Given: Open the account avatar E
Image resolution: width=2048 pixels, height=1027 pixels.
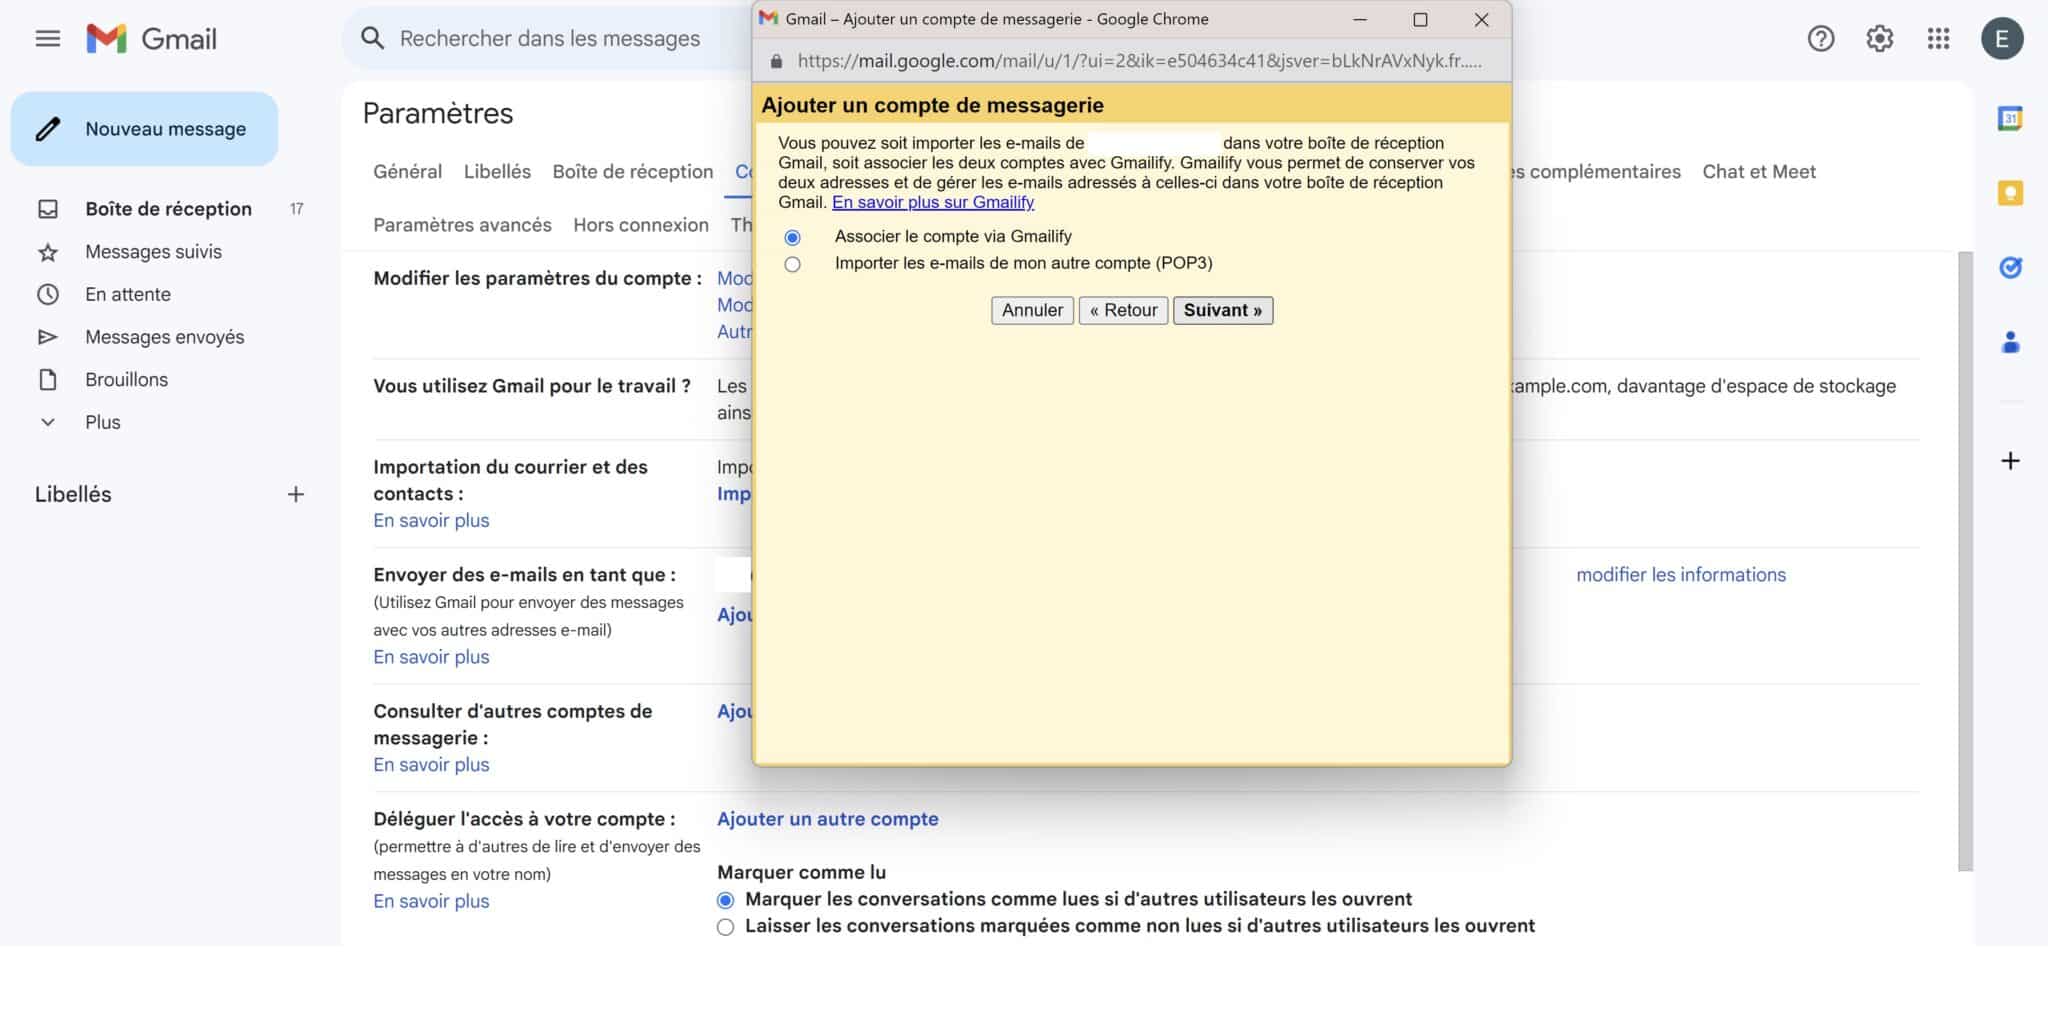Looking at the screenshot, I should tap(2002, 39).
